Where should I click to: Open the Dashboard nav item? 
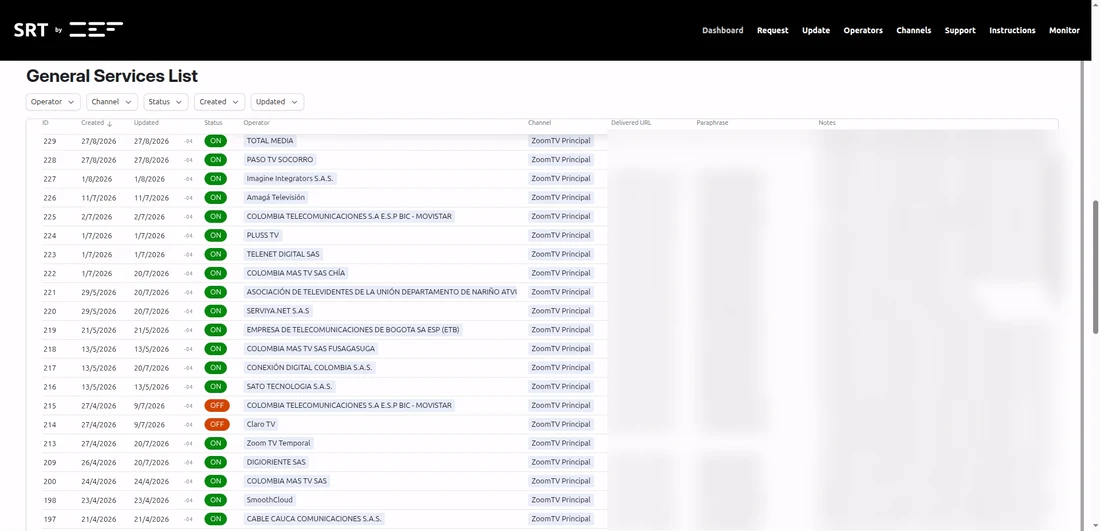pos(723,30)
